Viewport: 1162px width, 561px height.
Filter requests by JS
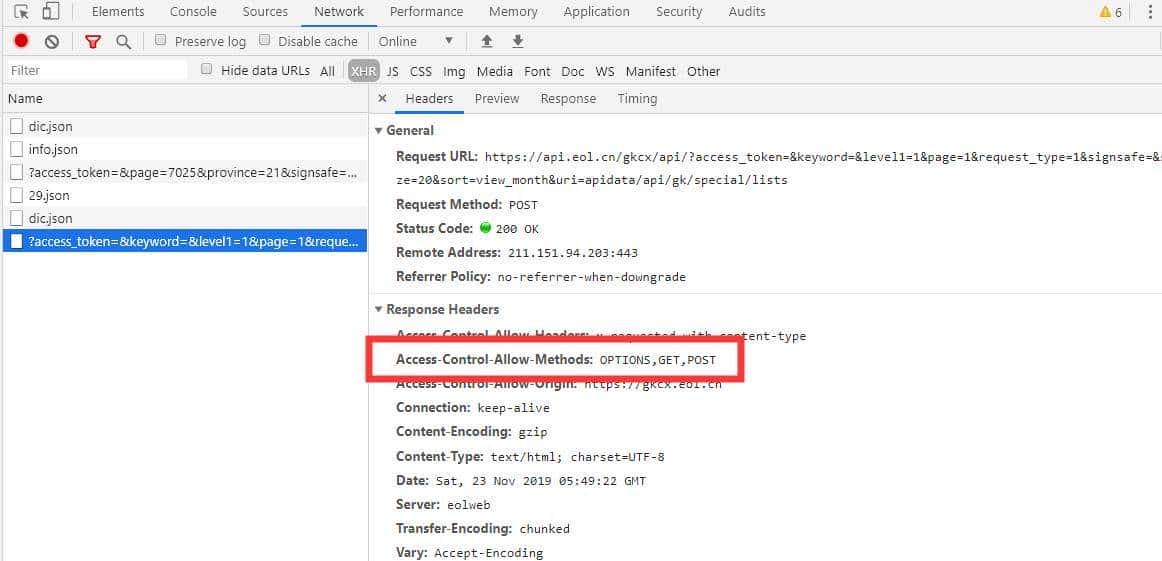(393, 71)
